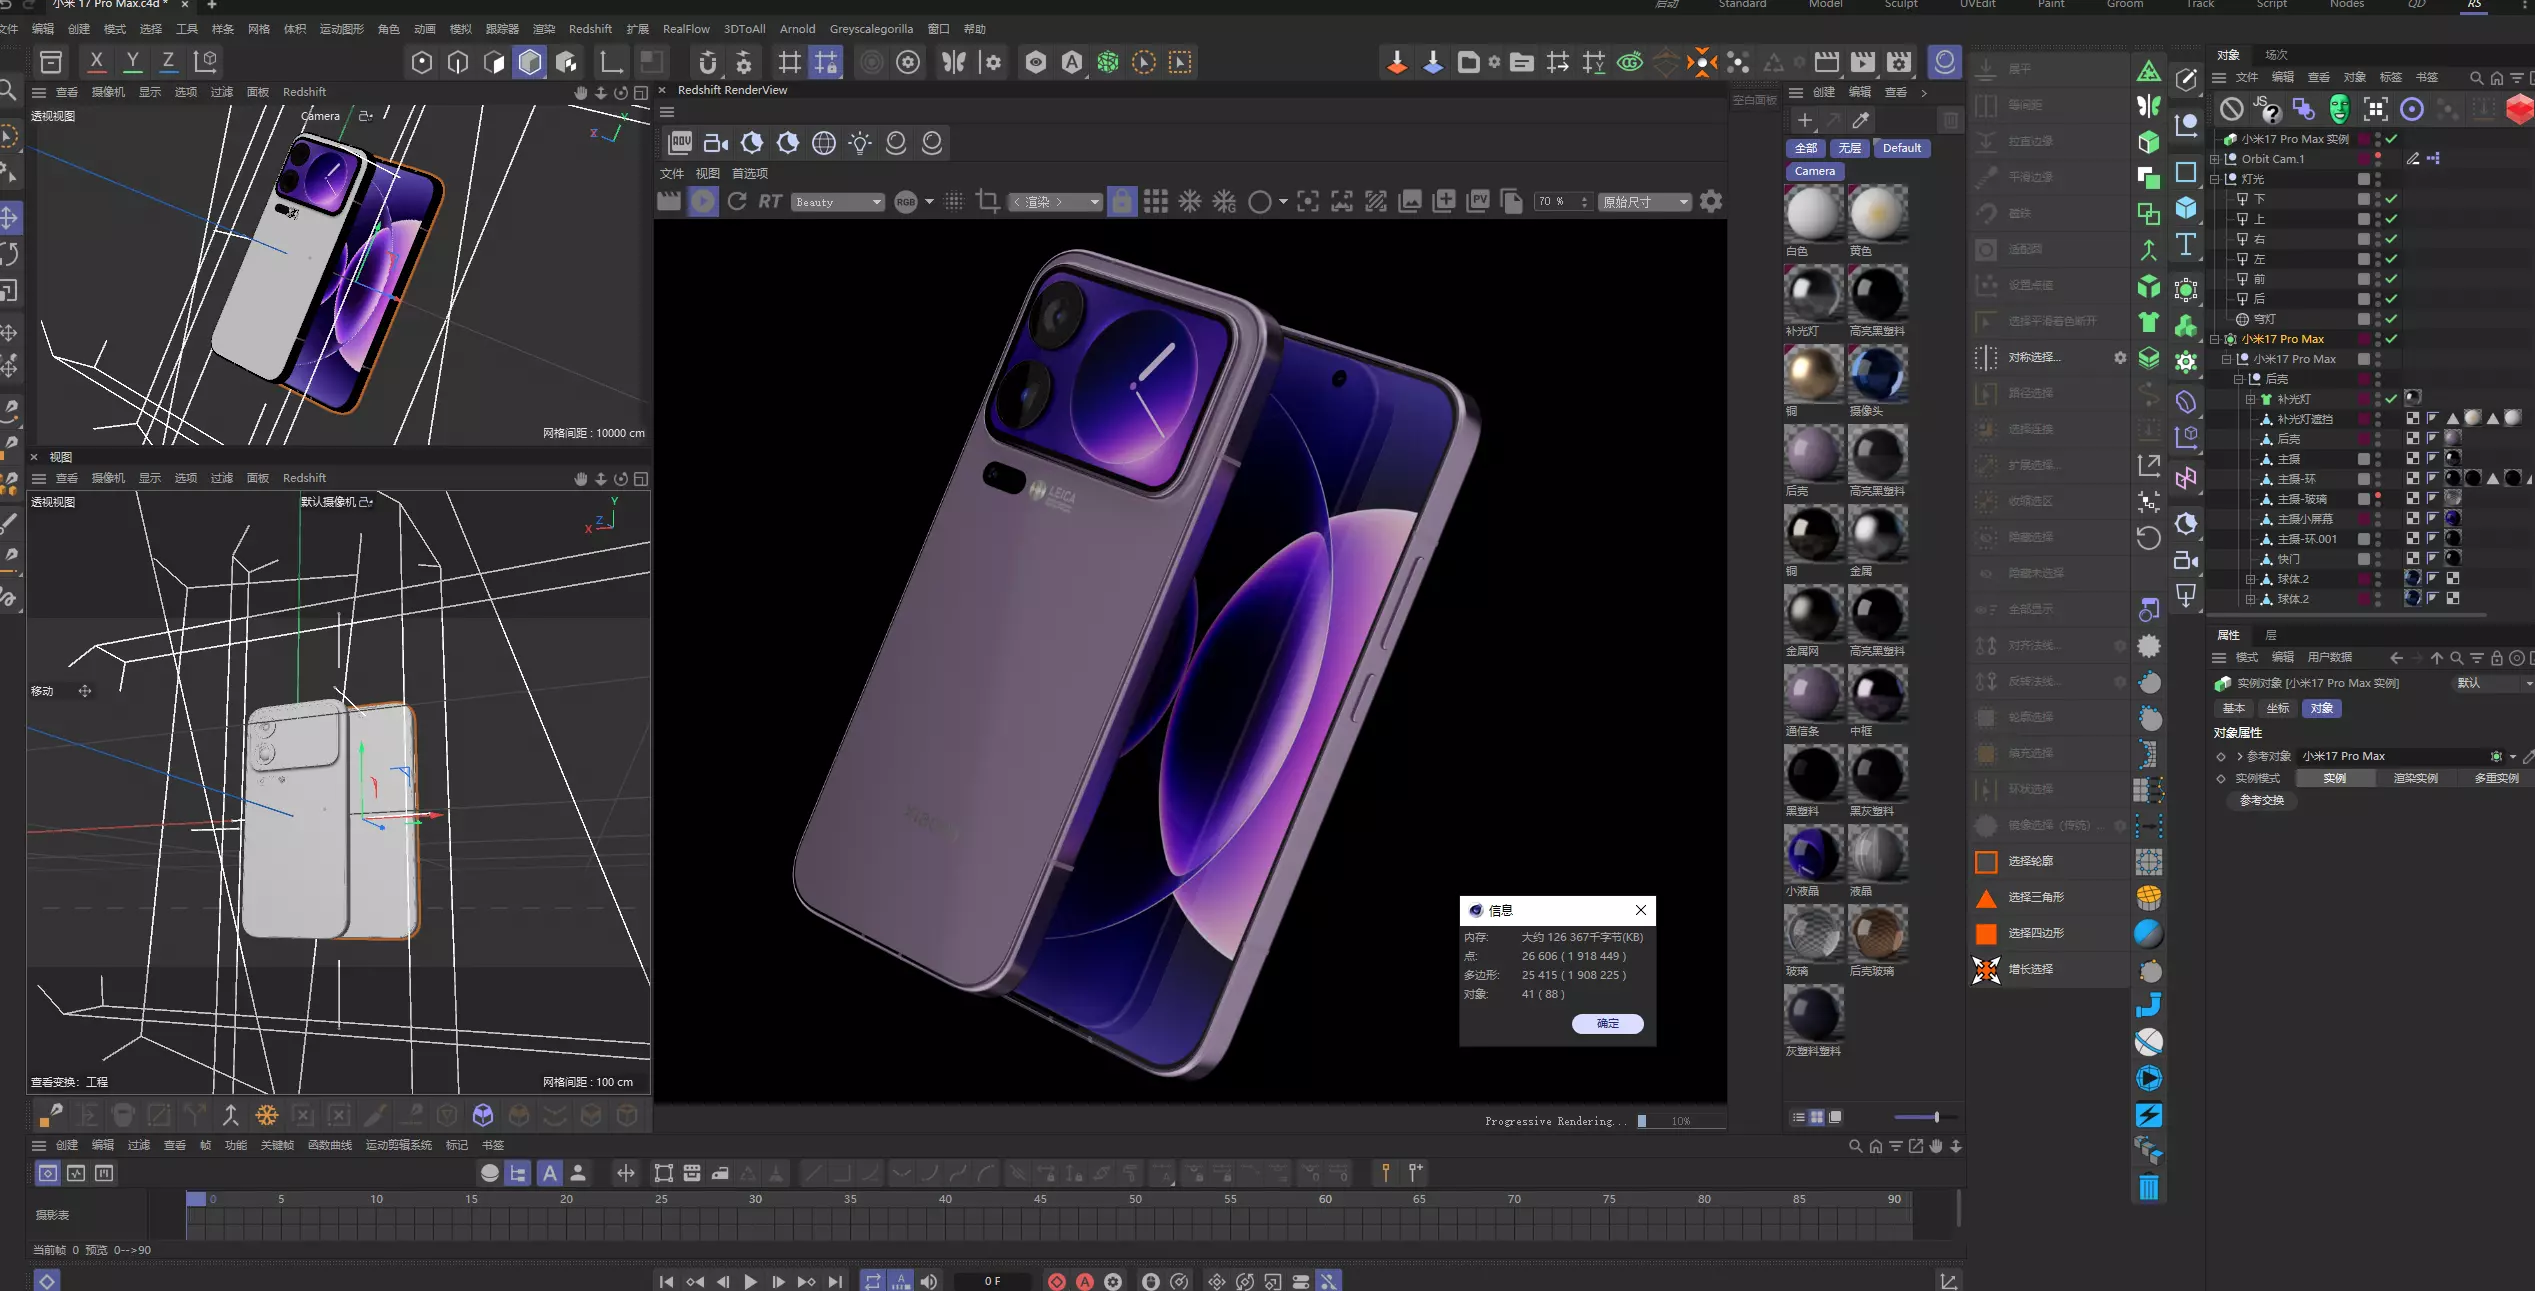The width and height of the screenshot is (2535, 1291).
Task: Open the Redshift menu in the main menu bar
Action: pyautogui.click(x=590, y=29)
